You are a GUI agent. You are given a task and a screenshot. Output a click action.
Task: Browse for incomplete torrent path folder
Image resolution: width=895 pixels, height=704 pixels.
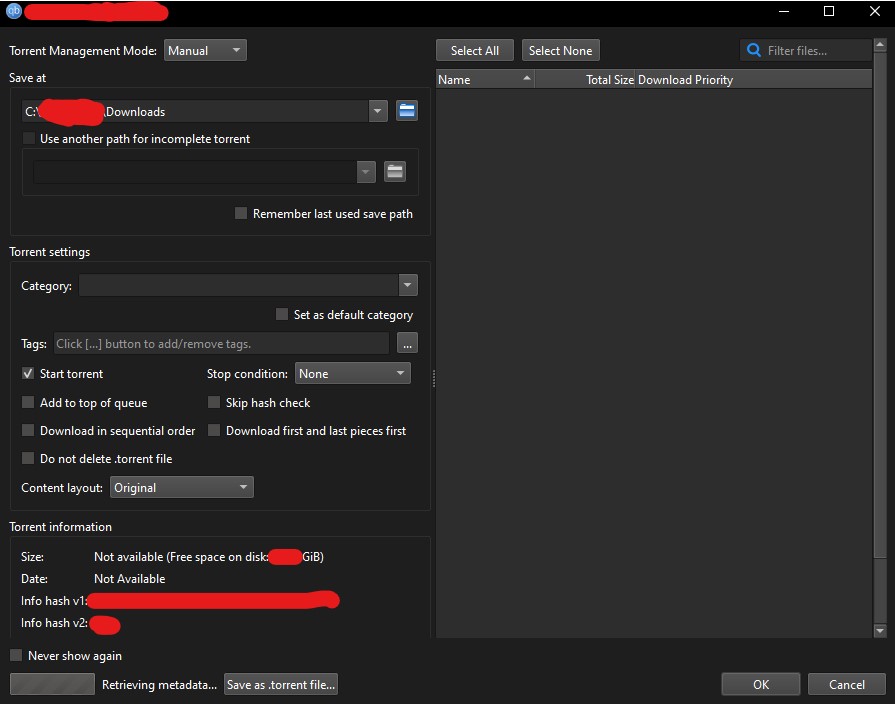(x=394, y=171)
